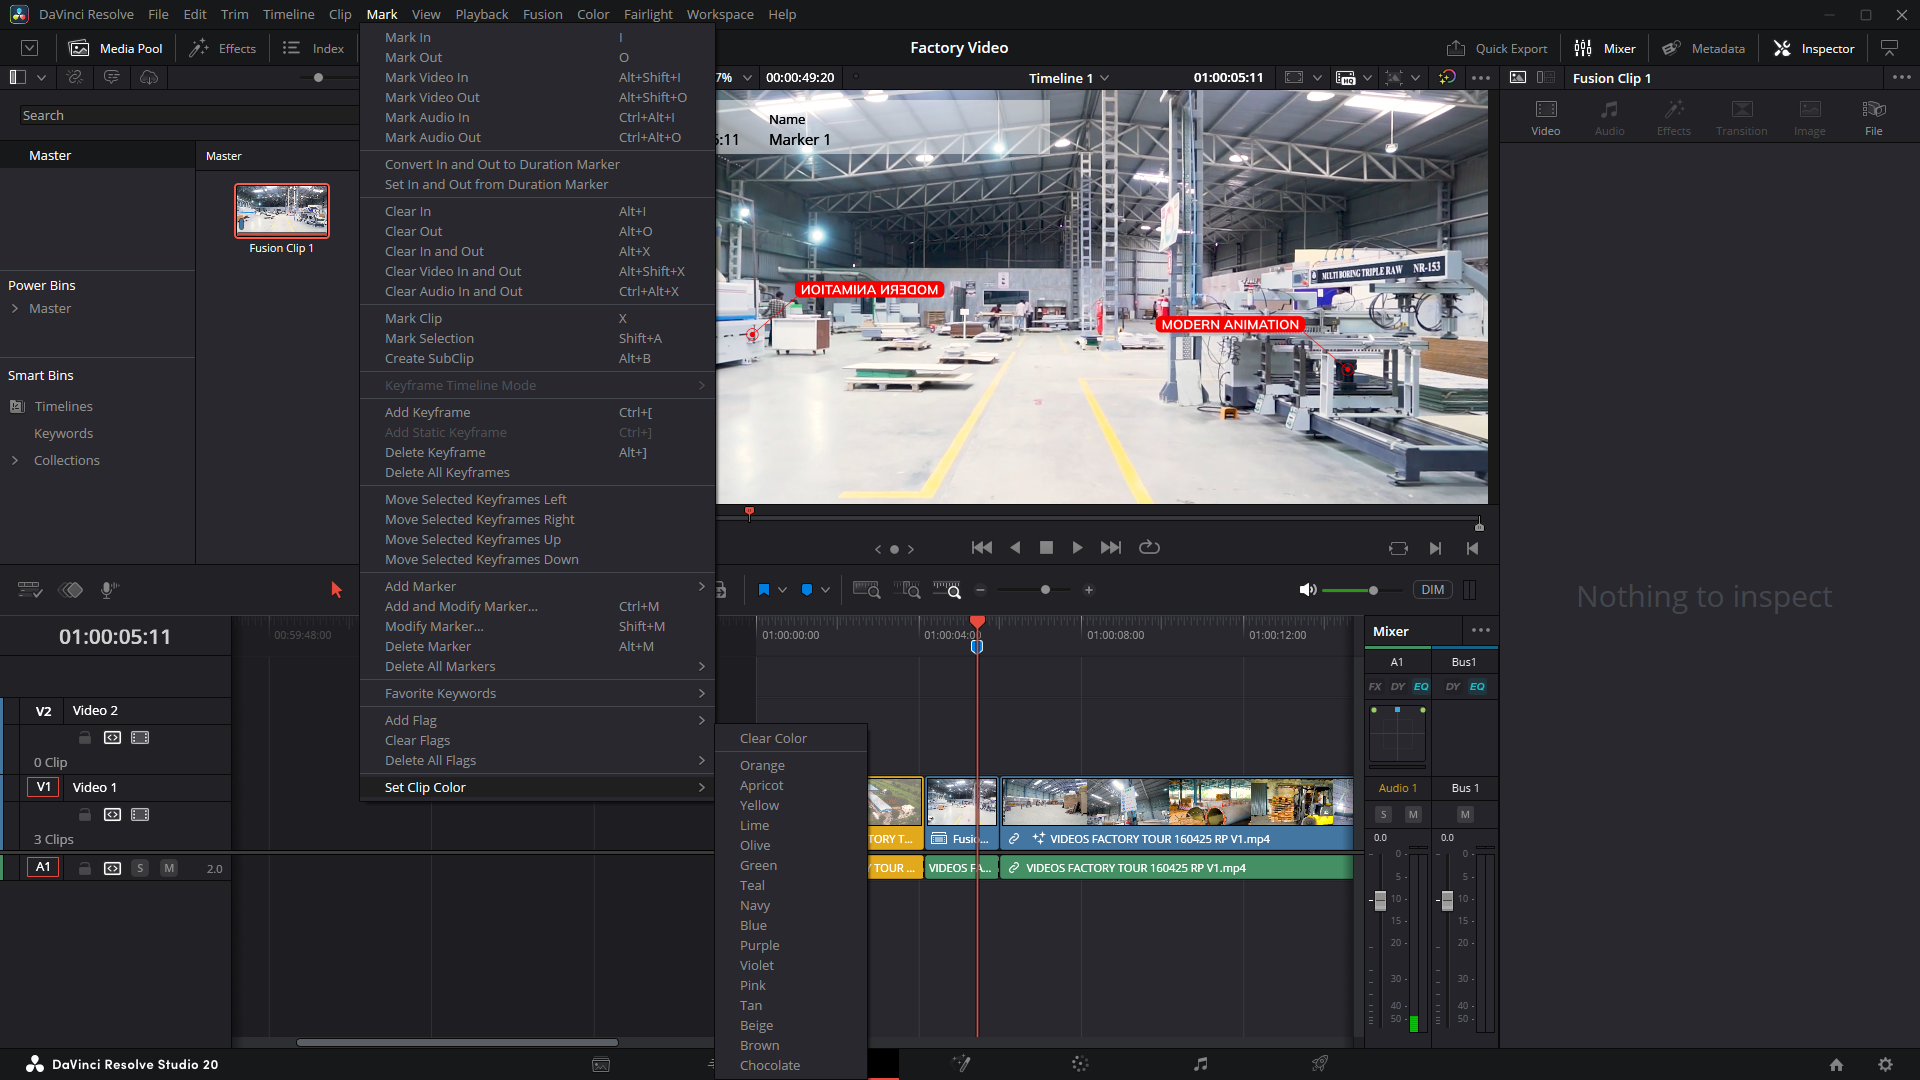The image size is (1920, 1080).
Task: Open EQ for channel A1
Action: click(x=1421, y=687)
